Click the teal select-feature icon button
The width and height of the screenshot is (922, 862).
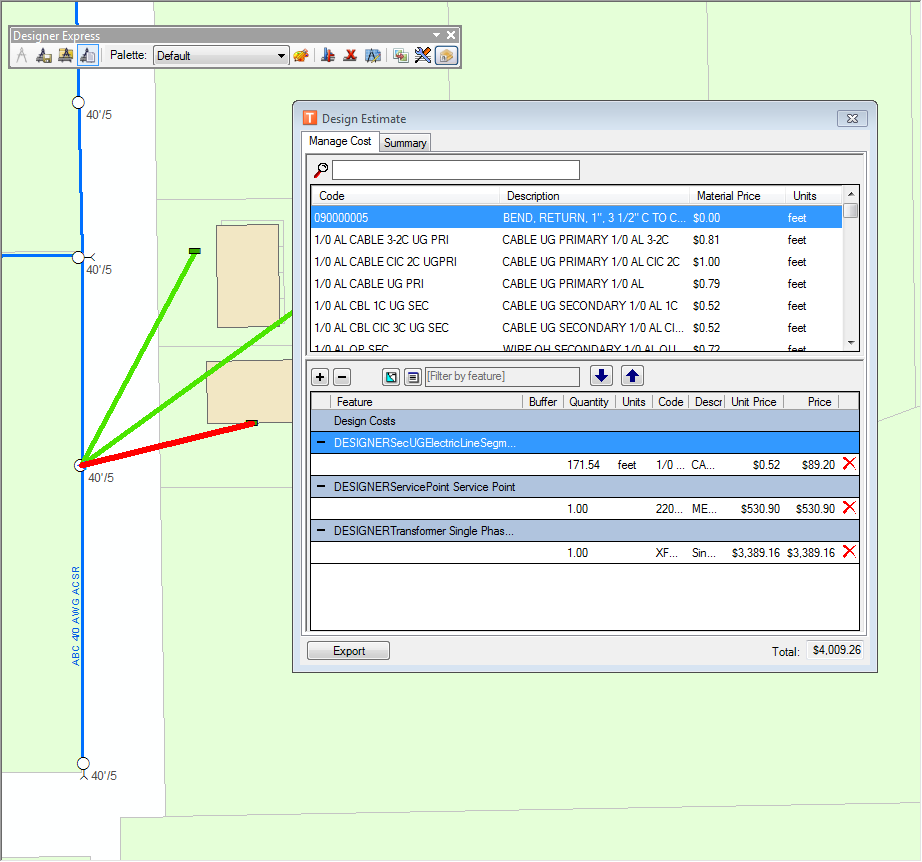391,377
